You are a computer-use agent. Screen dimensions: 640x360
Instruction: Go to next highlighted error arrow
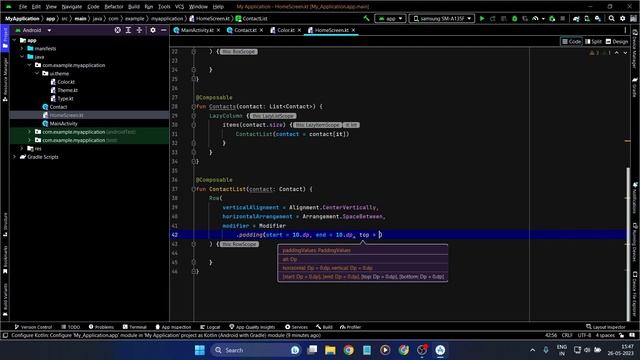click(625, 53)
